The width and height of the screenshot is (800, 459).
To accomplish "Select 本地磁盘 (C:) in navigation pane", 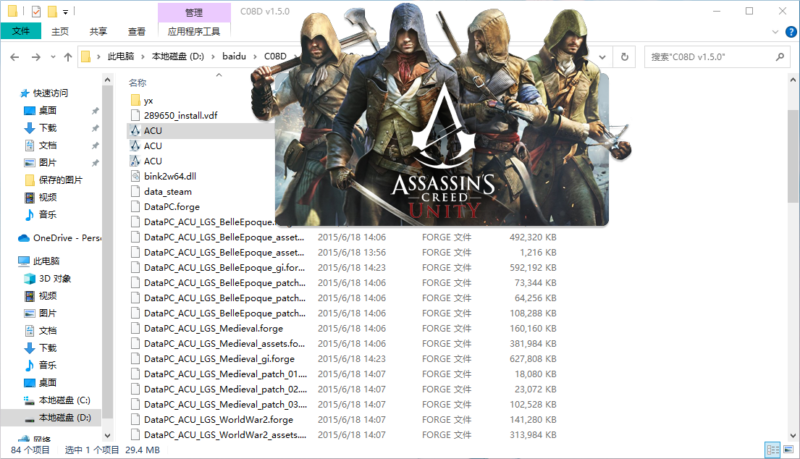I will click(64, 400).
